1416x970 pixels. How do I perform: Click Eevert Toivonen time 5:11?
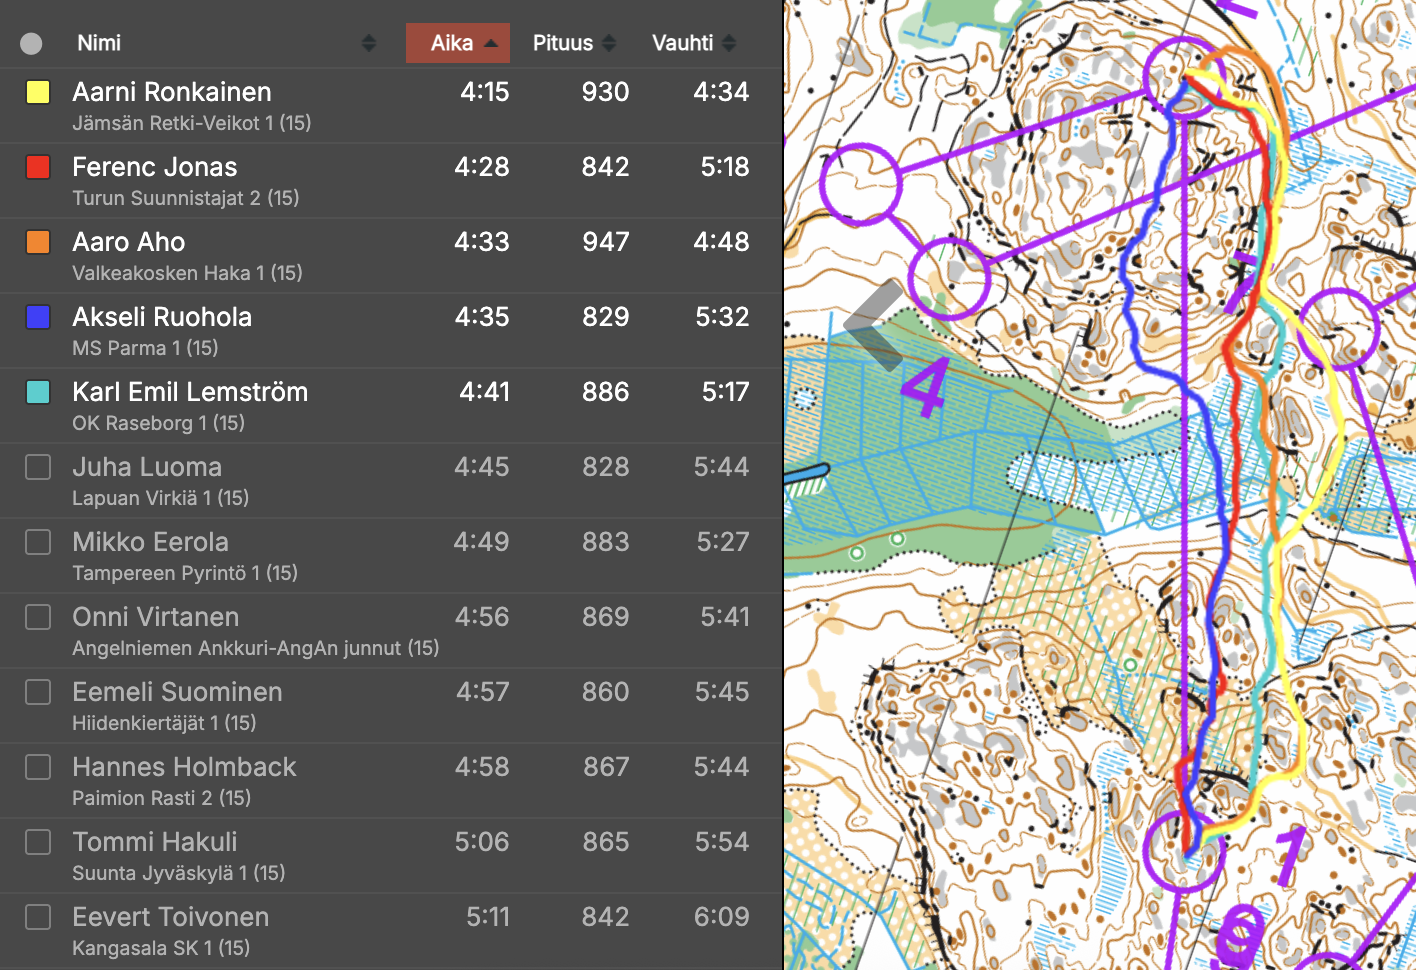pyautogui.click(x=487, y=917)
